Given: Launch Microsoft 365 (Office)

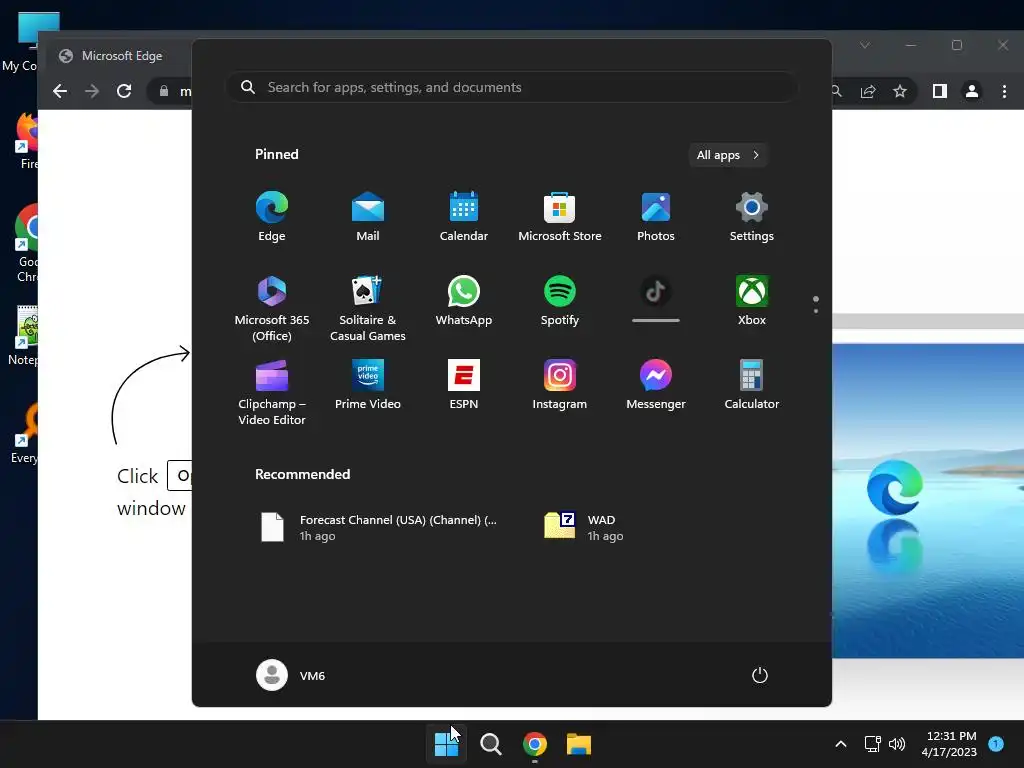Looking at the screenshot, I should [272, 308].
